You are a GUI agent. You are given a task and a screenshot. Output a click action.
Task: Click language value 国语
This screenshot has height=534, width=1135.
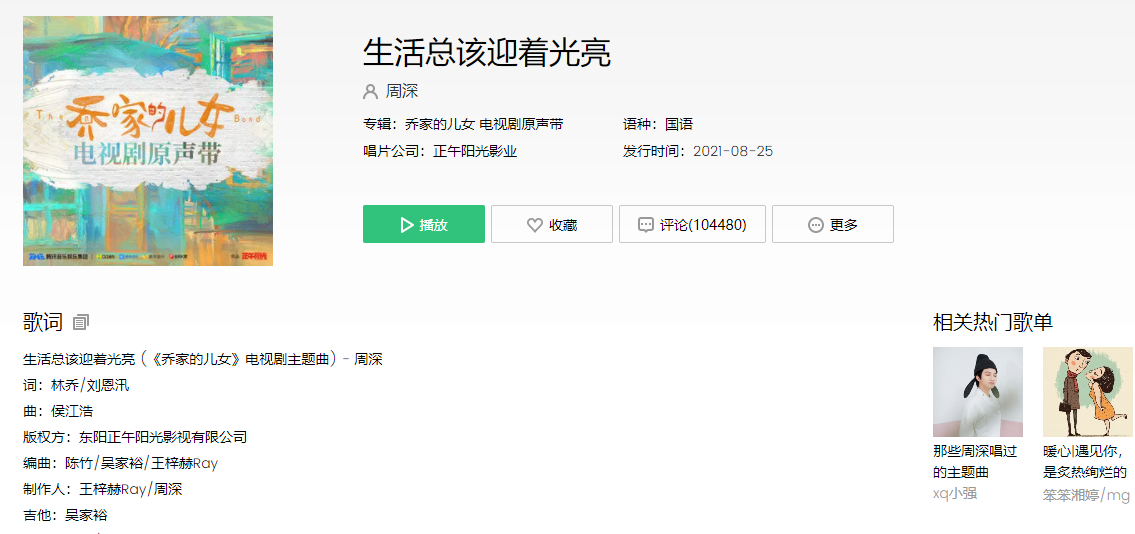[x=679, y=124]
